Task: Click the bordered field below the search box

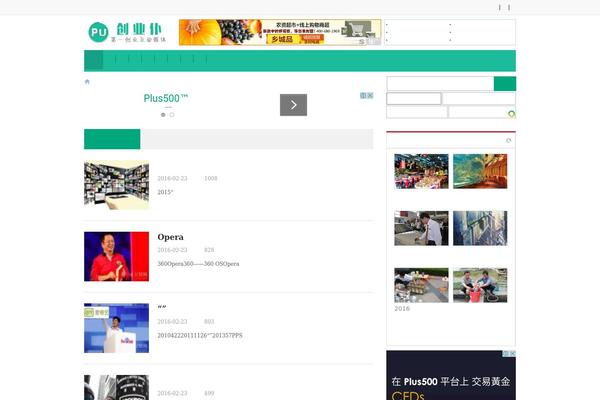Action: coord(414,98)
